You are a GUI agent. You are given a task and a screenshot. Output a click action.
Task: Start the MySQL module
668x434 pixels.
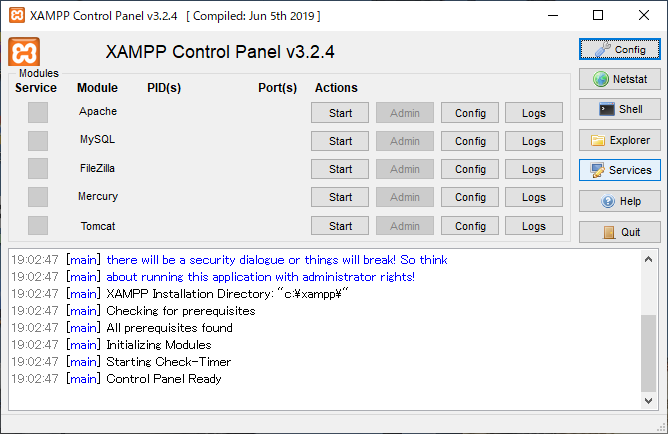pos(340,141)
